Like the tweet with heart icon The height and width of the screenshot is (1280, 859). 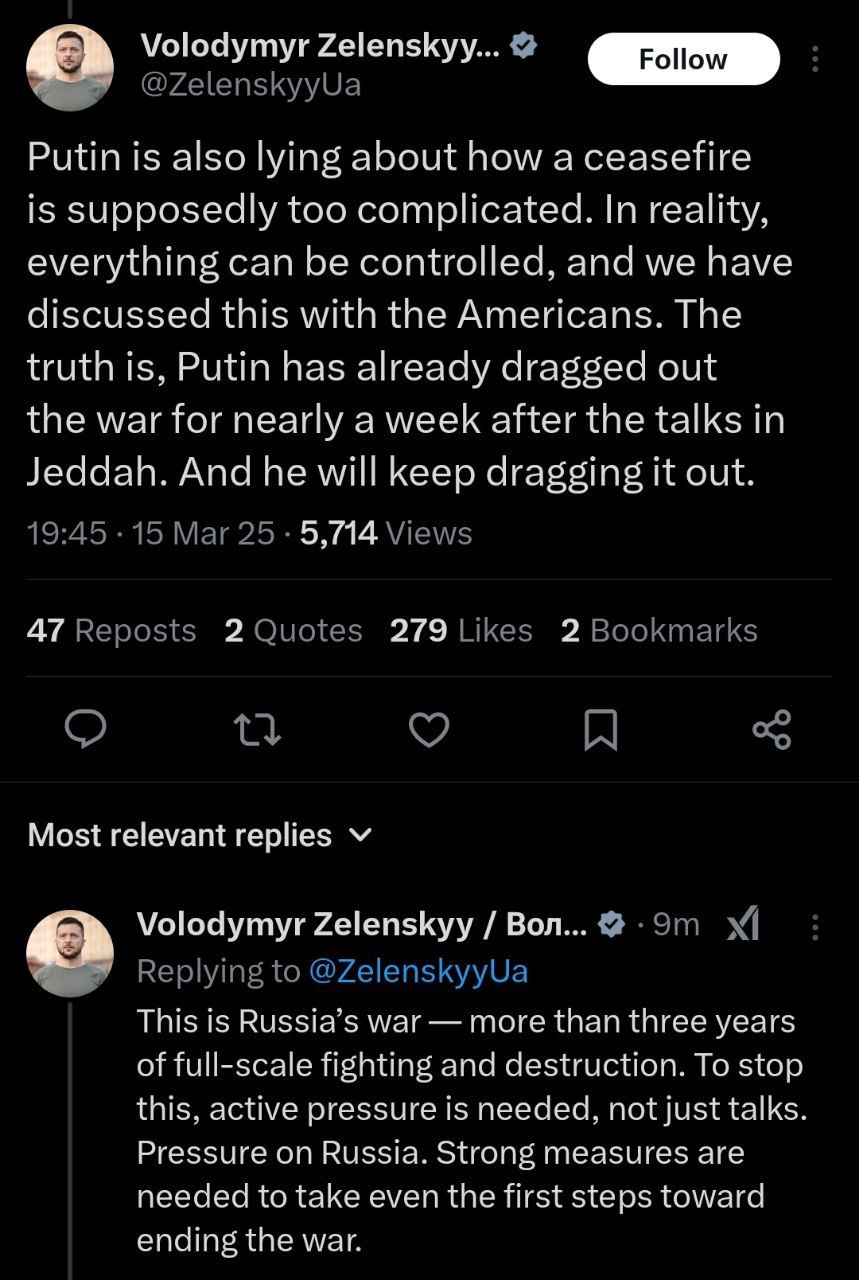click(430, 731)
